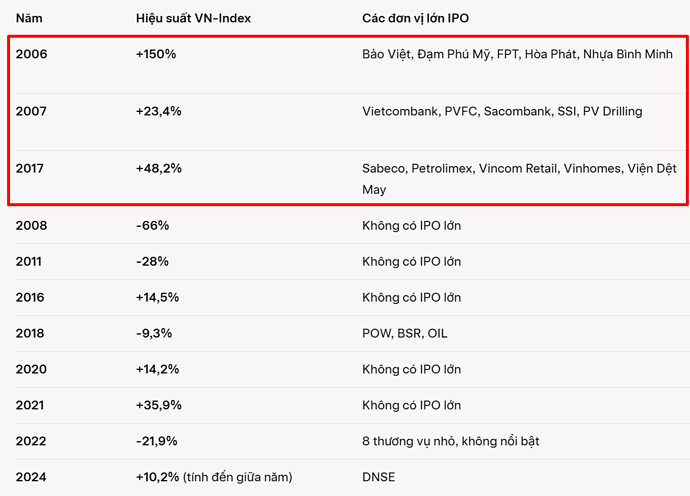The width and height of the screenshot is (690, 496).
Task: Select the DNSE IPO cell
Action: pyautogui.click(x=378, y=478)
